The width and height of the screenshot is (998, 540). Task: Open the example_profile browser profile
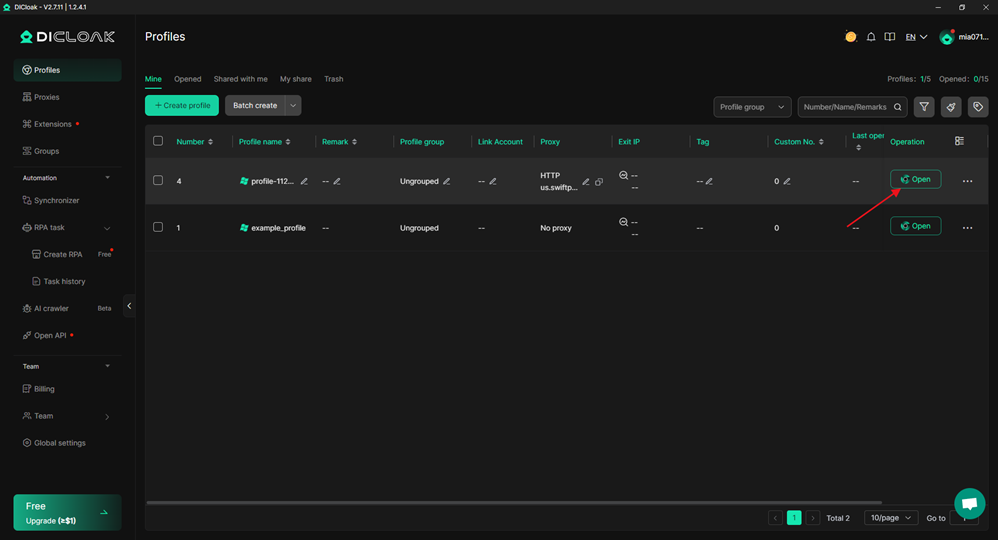(x=915, y=227)
